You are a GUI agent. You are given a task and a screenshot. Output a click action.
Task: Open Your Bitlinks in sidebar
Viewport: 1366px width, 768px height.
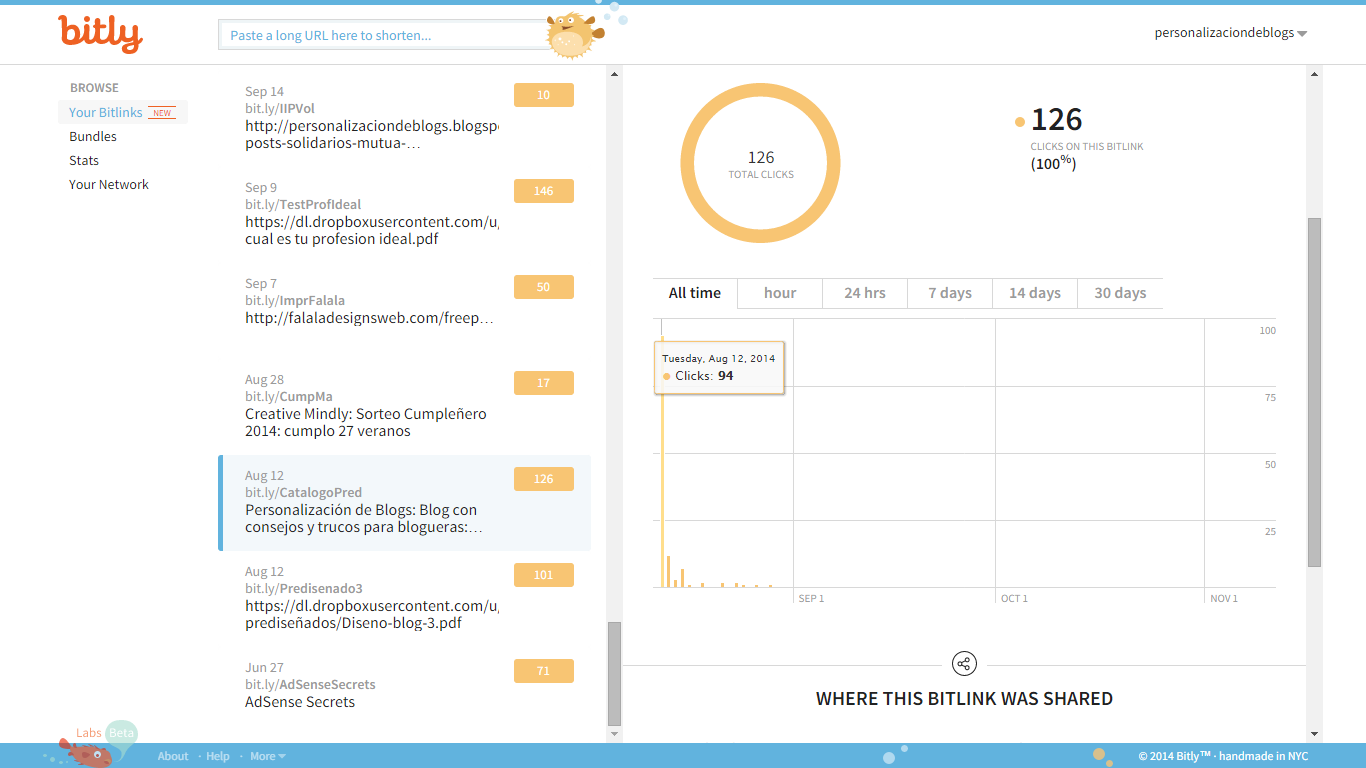pos(106,112)
